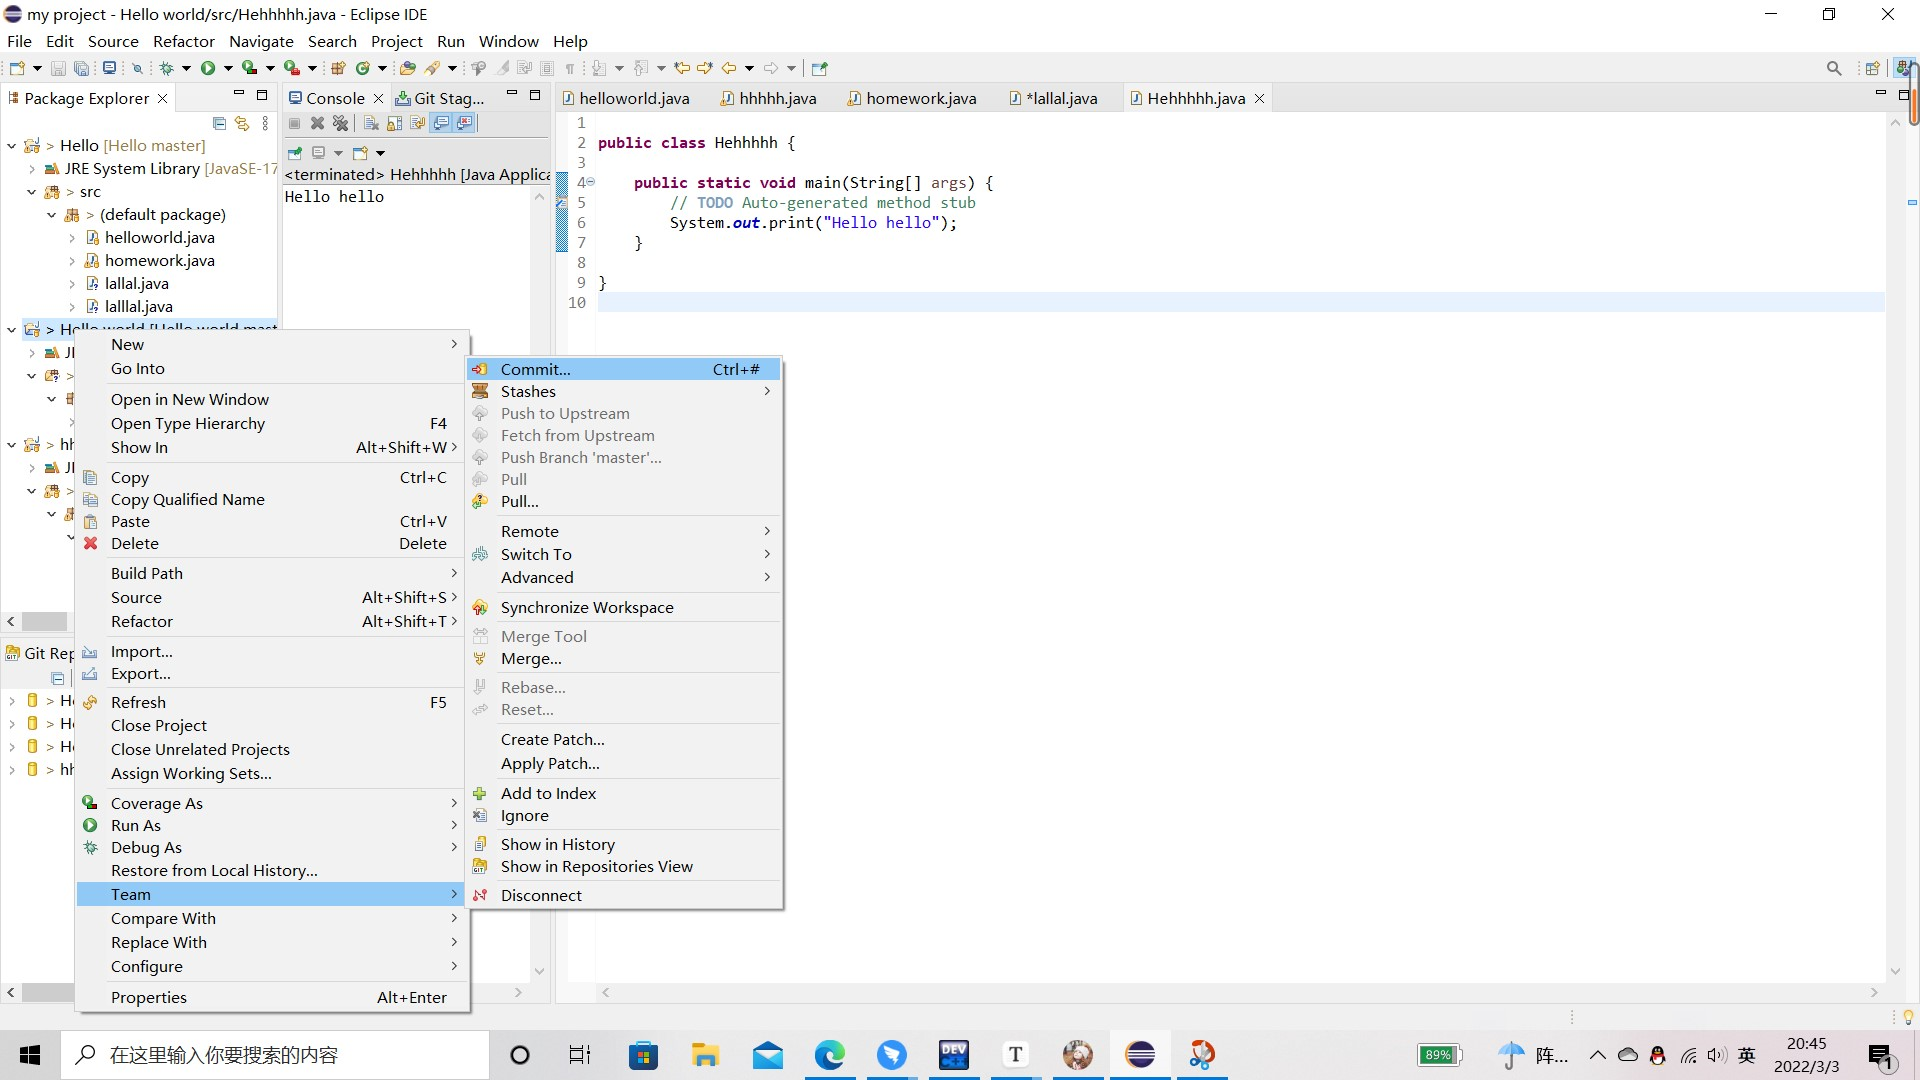
Task: Click the Last Edit Location arrow icon
Action: click(x=682, y=68)
